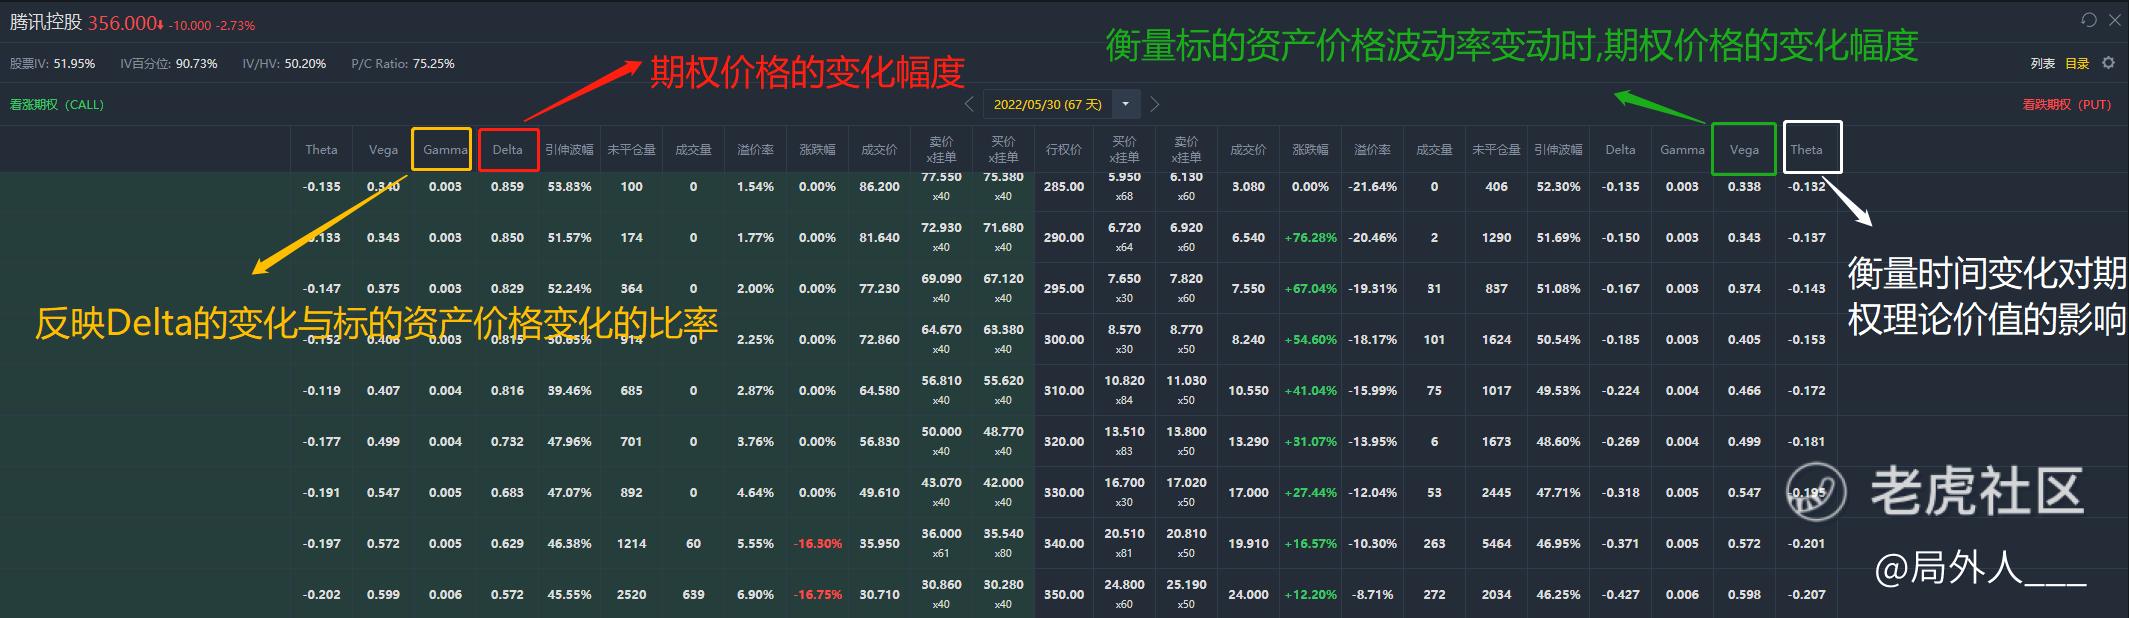The image size is (2129, 618).
Task: Click IV百分位: 90.73% indicator
Action: point(169,63)
